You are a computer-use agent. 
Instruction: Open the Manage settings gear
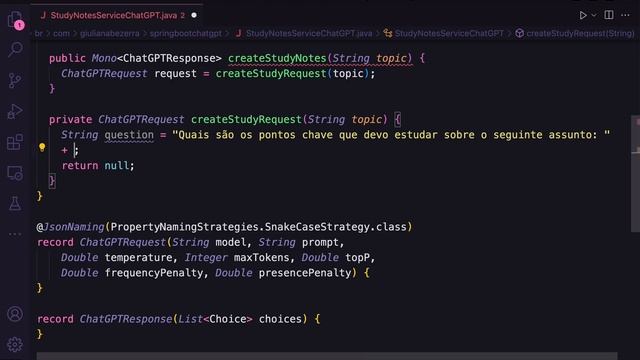click(15, 344)
